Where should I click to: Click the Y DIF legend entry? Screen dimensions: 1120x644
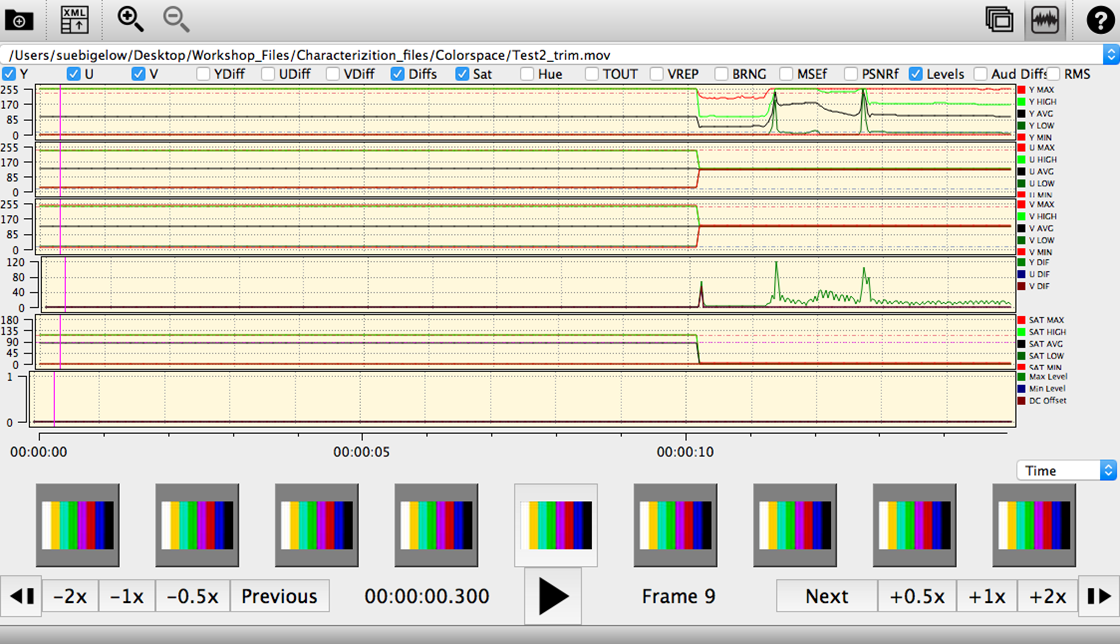[x=1034, y=262]
